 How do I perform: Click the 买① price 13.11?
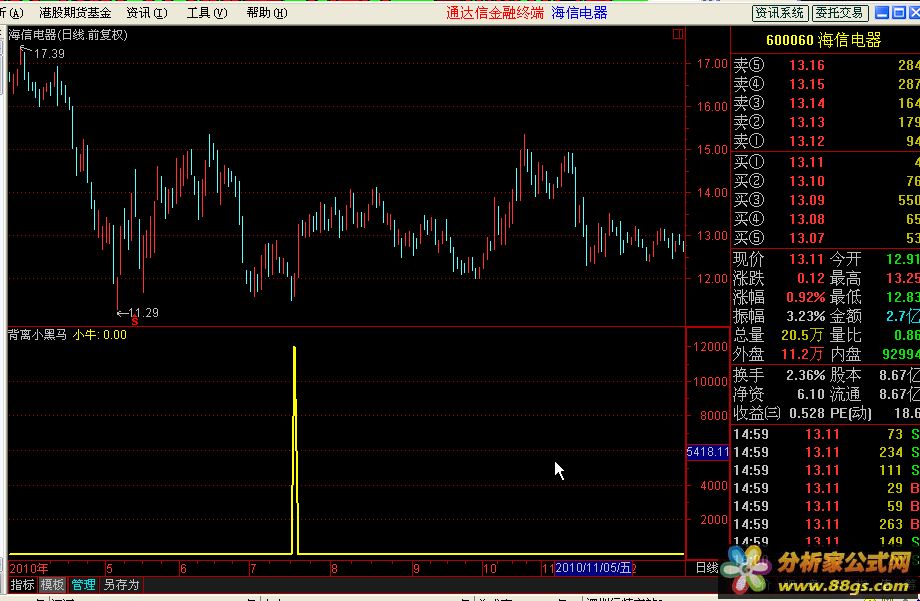coord(807,162)
